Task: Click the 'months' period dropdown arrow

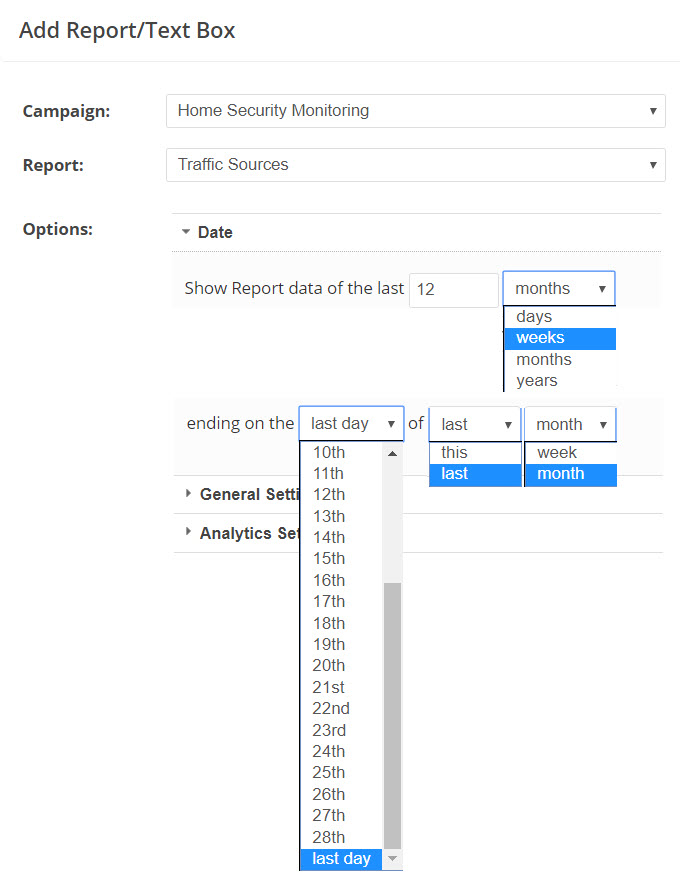Action: [602, 289]
